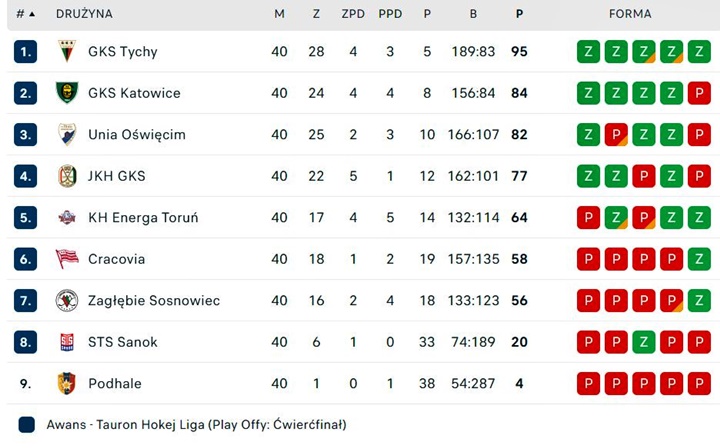This screenshot has height=448, width=720.
Task: Click the blue Awans legend square
Action: 27,425
